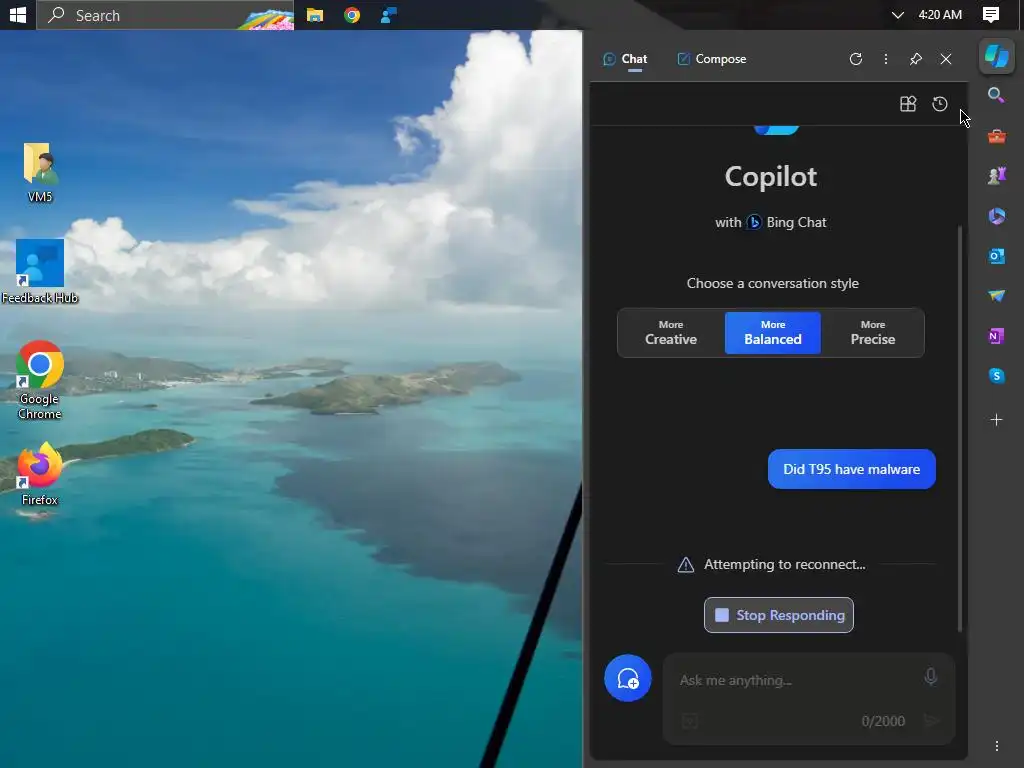
Task: Start a new topic
Action: coord(628,679)
